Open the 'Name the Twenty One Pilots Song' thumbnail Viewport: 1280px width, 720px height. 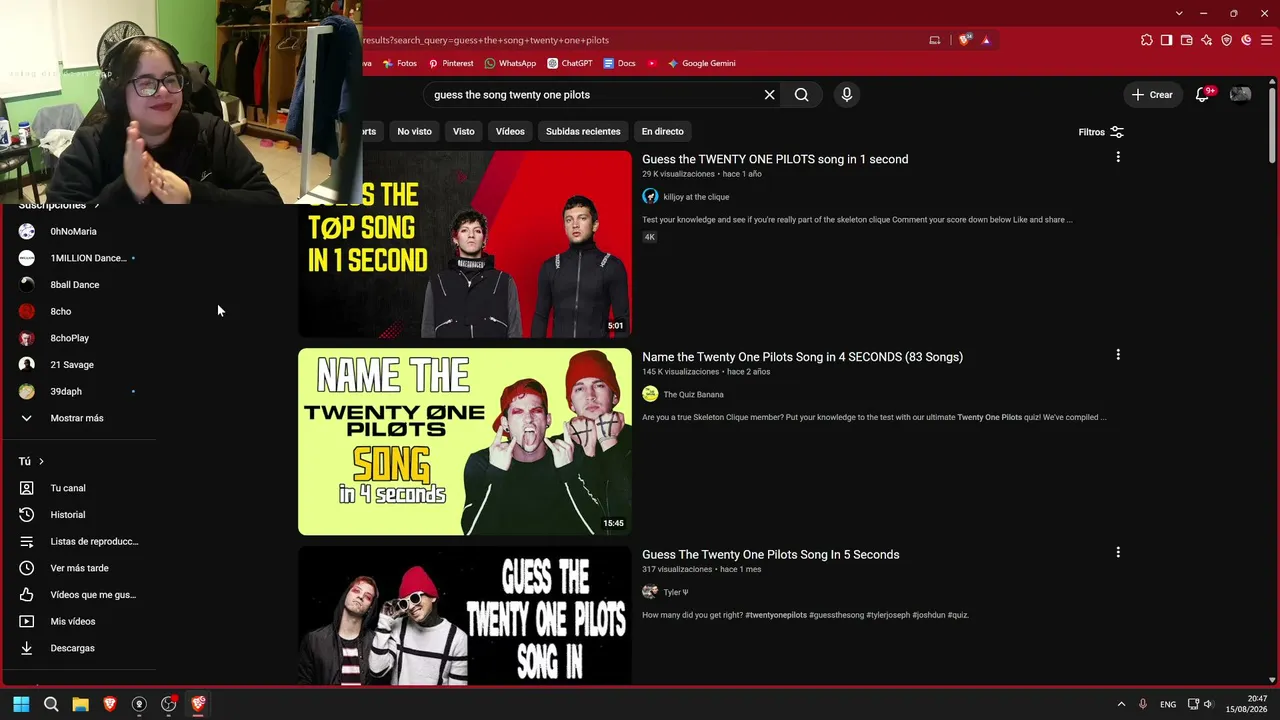465,442
